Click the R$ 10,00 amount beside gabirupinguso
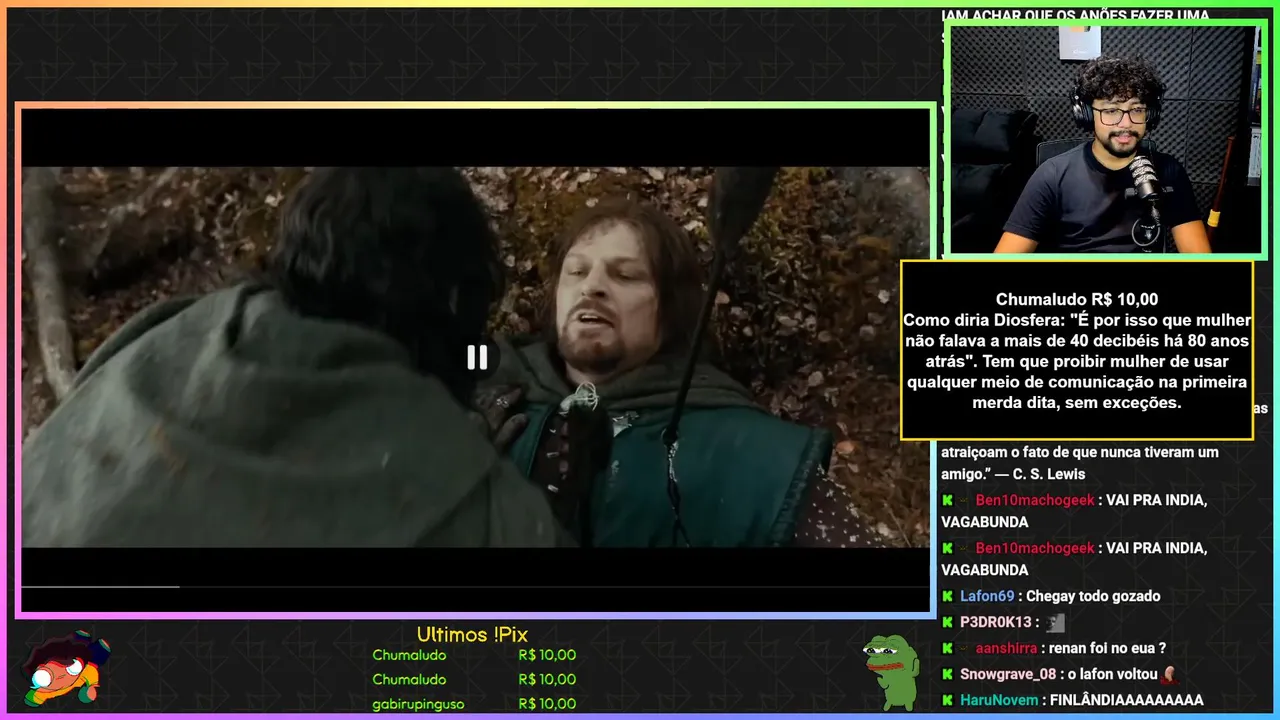 click(547, 704)
